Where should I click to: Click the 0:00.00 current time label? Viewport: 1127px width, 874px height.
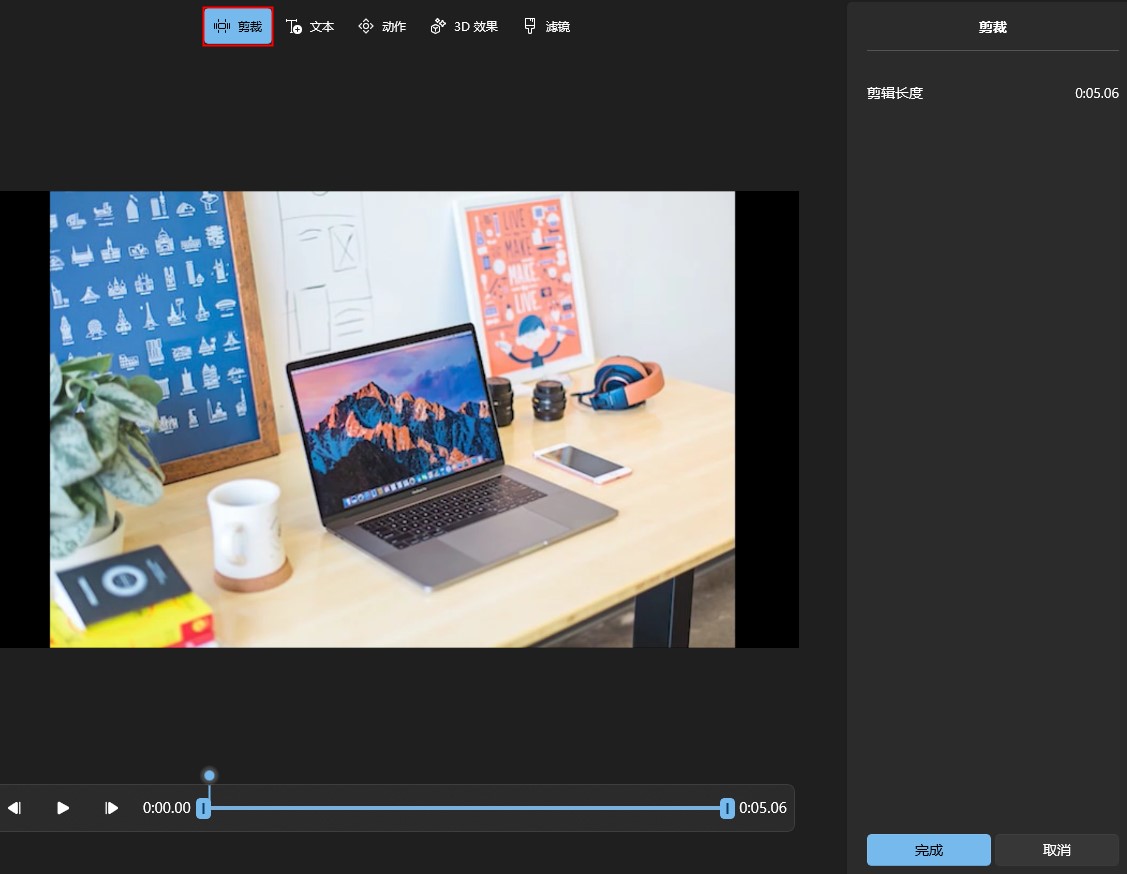pyautogui.click(x=166, y=808)
